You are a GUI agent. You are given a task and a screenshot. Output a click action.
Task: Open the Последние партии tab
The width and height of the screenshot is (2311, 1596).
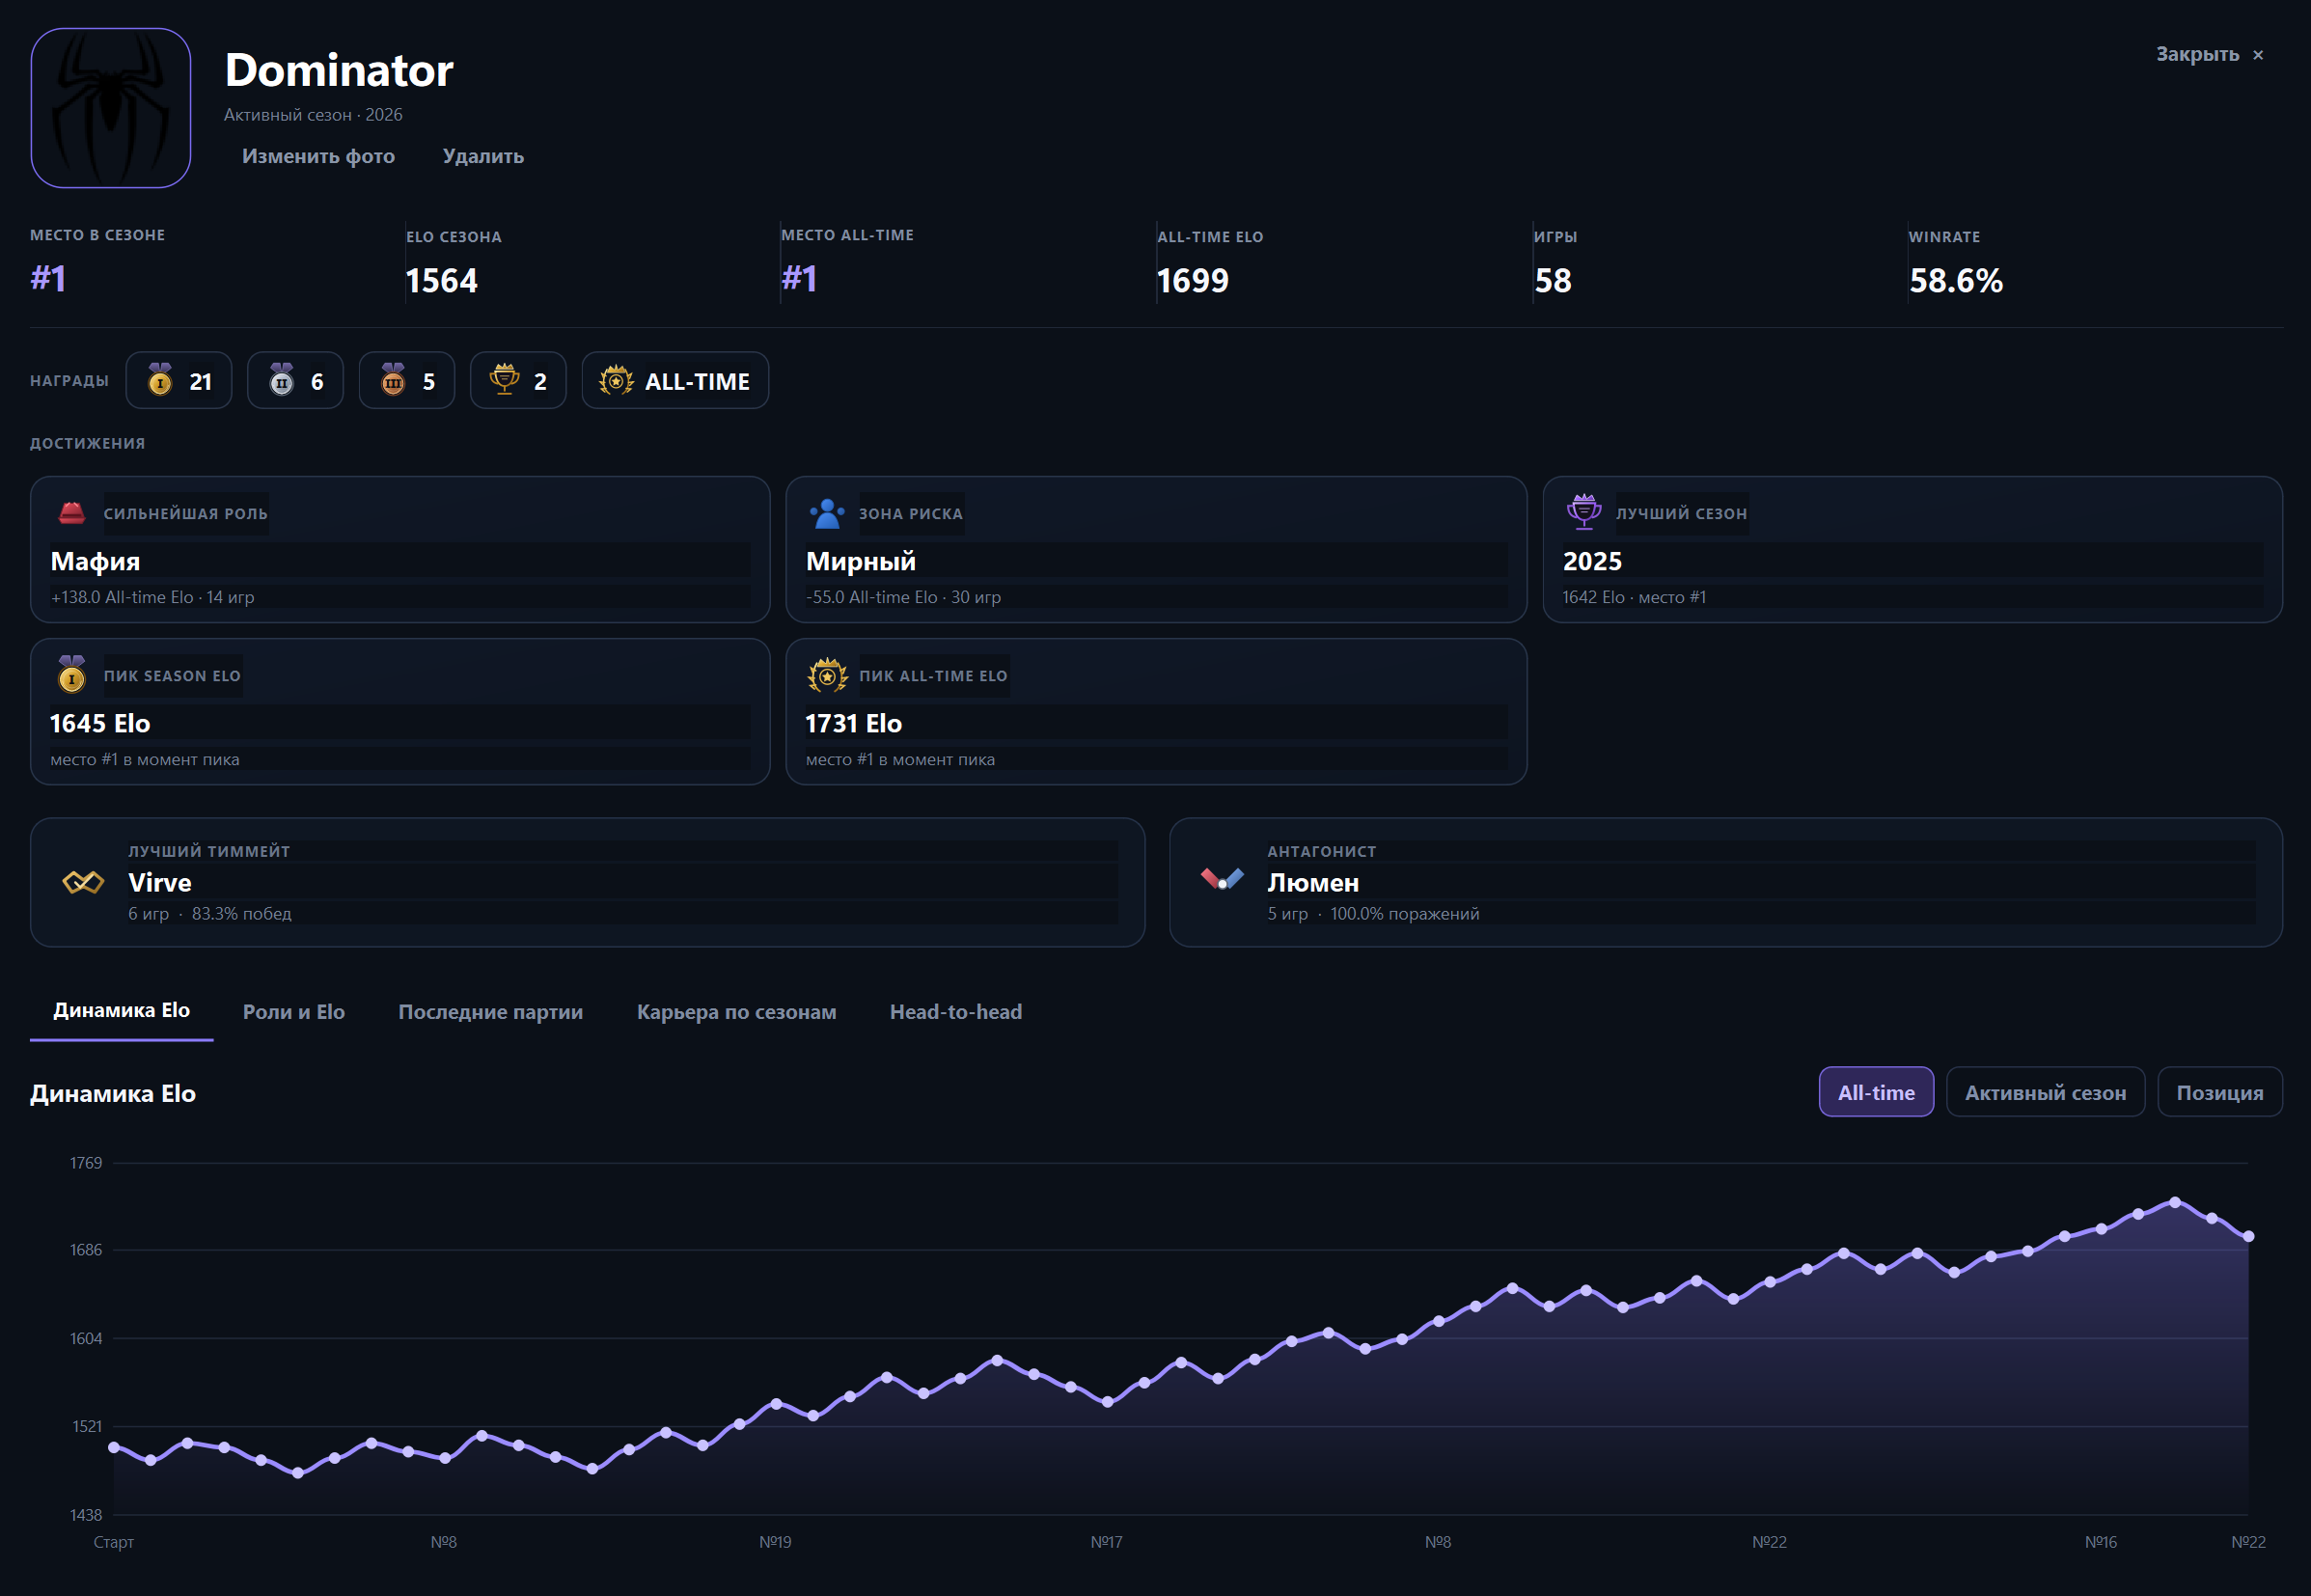point(490,1011)
